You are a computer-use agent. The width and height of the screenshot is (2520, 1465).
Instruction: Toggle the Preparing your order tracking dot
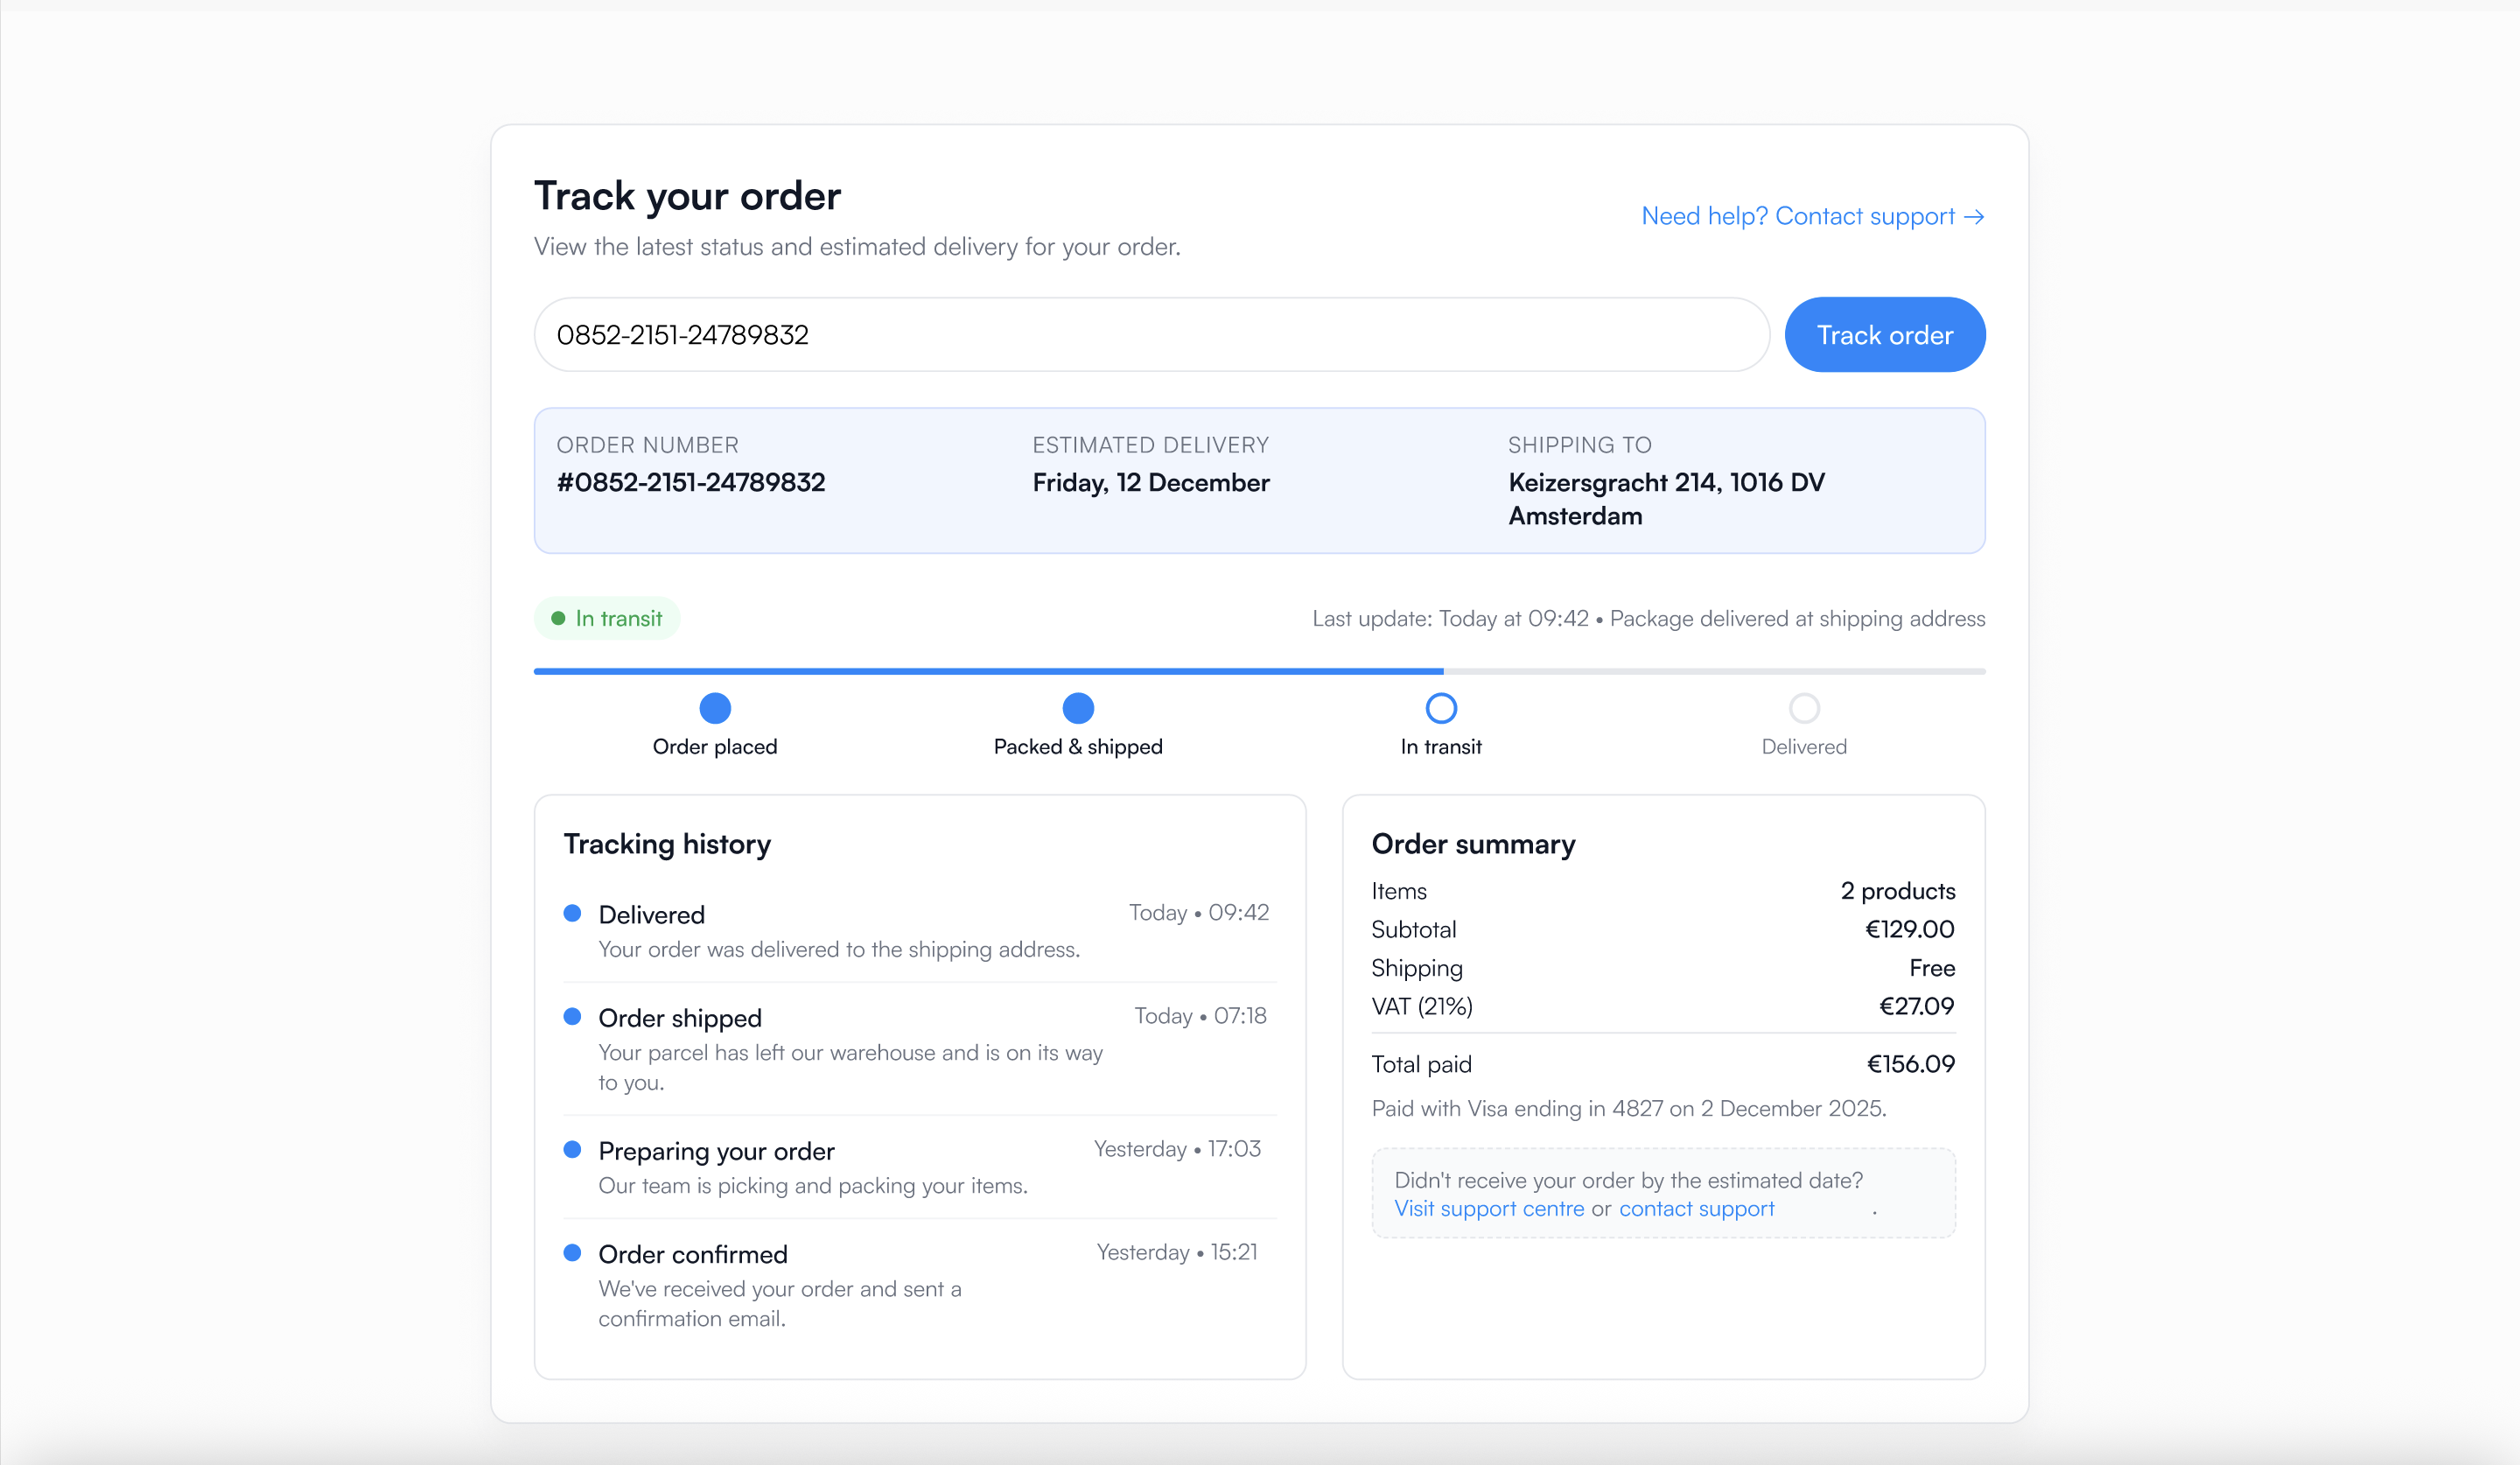click(573, 1149)
